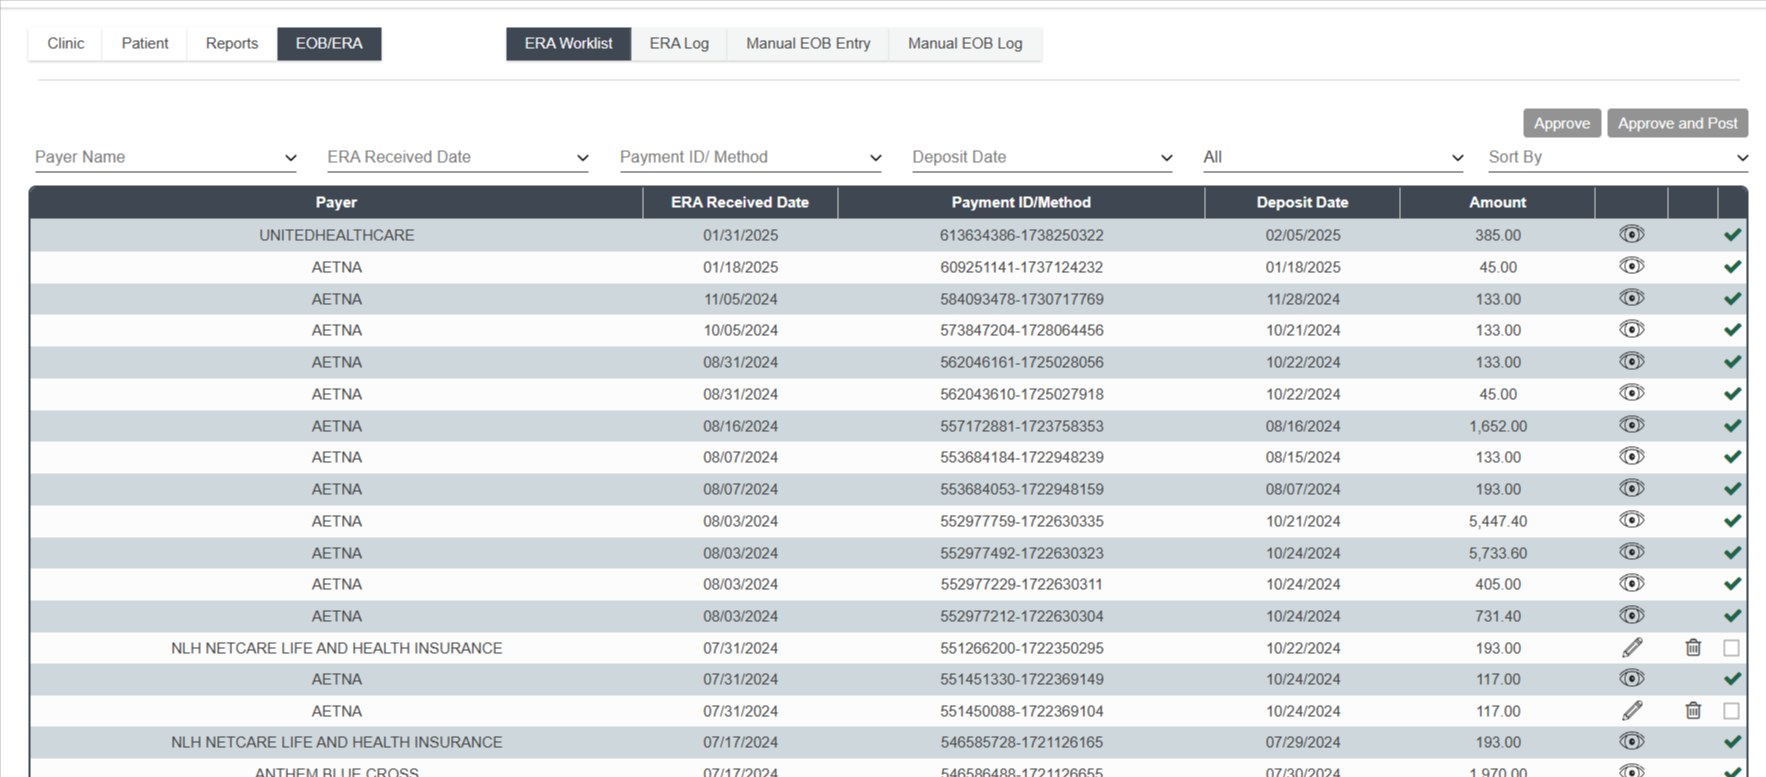Delete the AETNA 551450088-1722369104 entry
The height and width of the screenshot is (777, 1766).
tap(1692, 711)
